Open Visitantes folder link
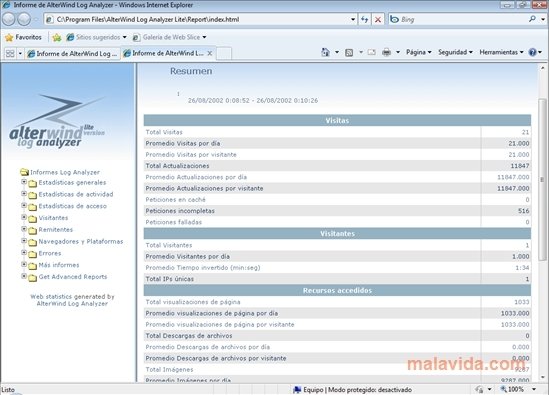Image resolution: width=549 pixels, height=395 pixels. tap(53, 218)
